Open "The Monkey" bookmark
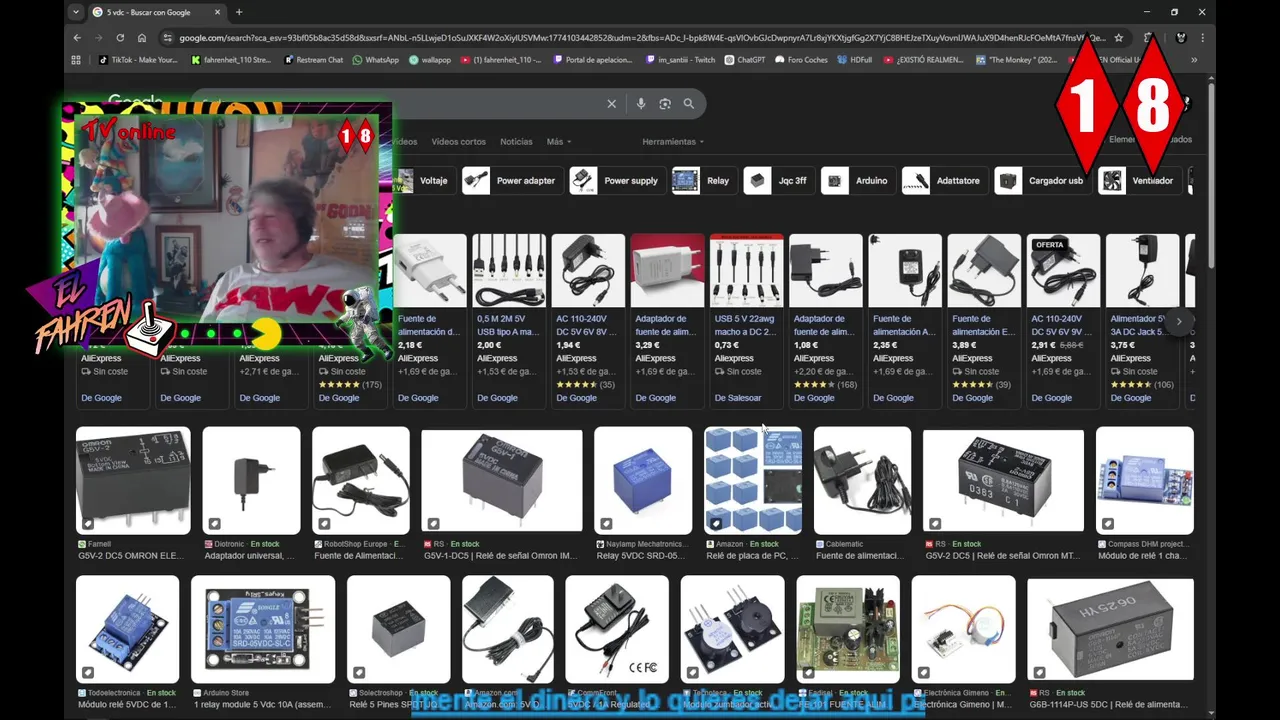This screenshot has width=1280, height=720. [1017, 60]
